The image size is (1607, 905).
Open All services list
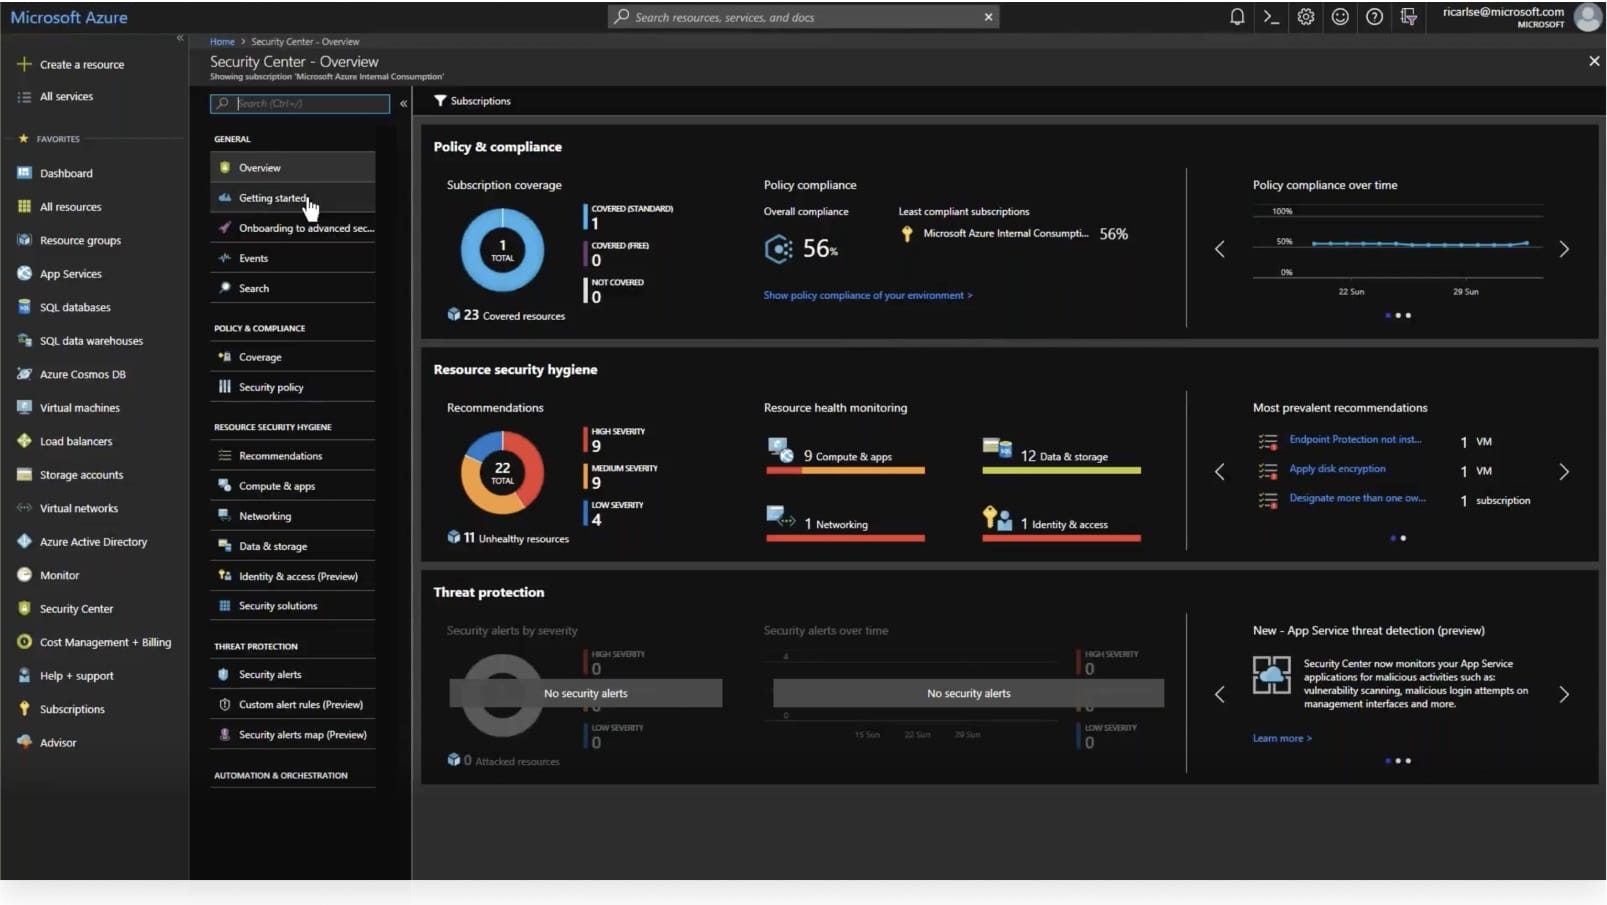(66, 97)
